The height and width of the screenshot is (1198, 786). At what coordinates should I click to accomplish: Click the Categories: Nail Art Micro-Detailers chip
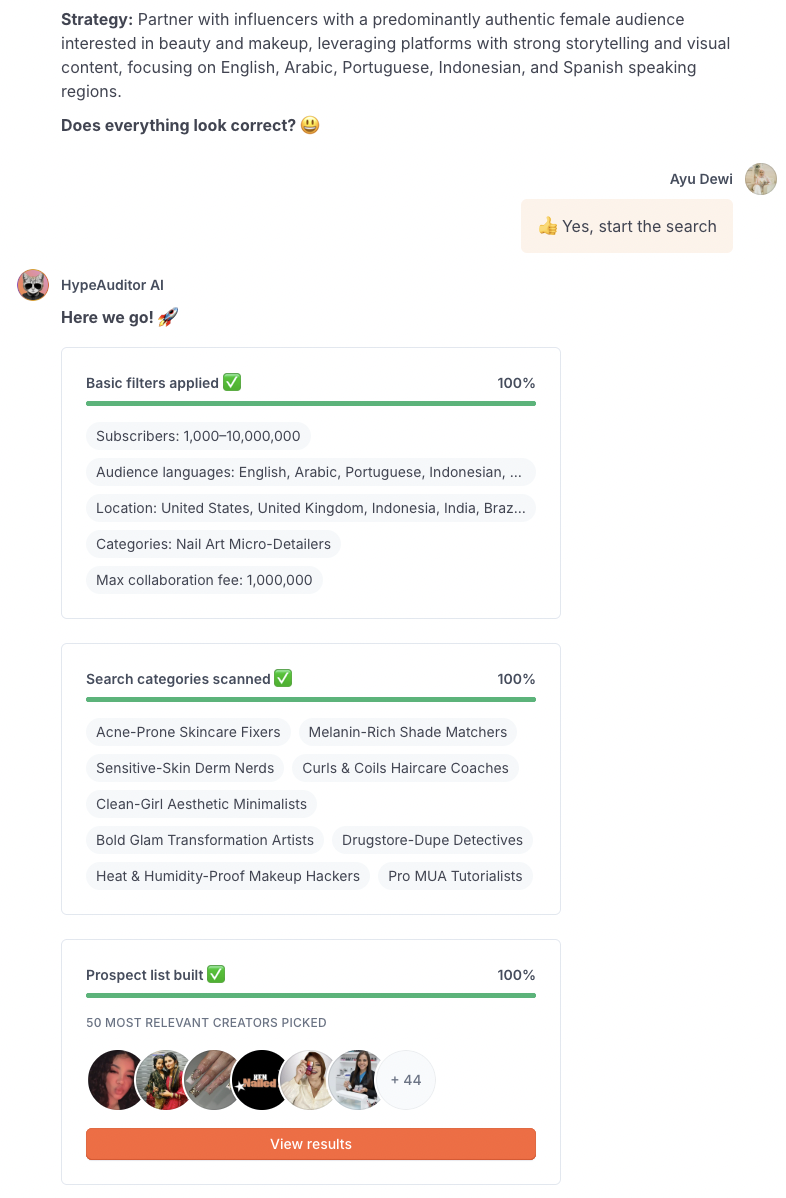pyautogui.click(x=213, y=544)
